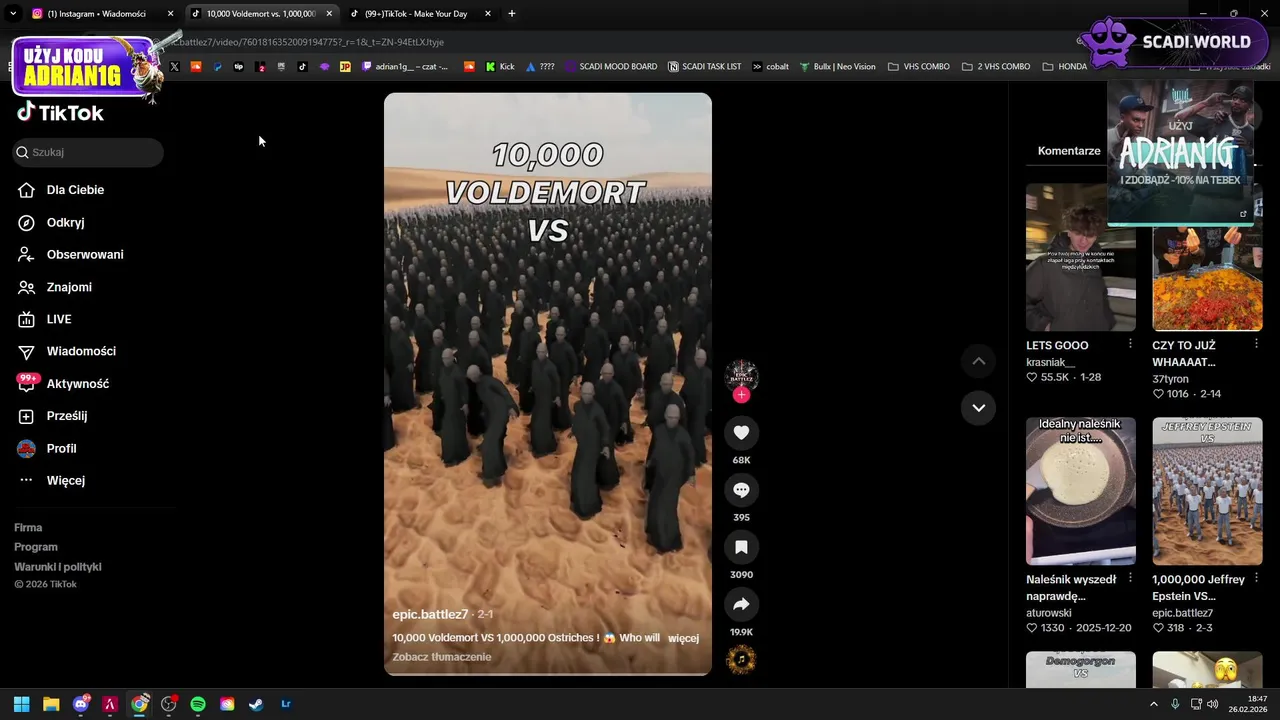
Task: Expand video caption with więcej
Action: (x=683, y=638)
